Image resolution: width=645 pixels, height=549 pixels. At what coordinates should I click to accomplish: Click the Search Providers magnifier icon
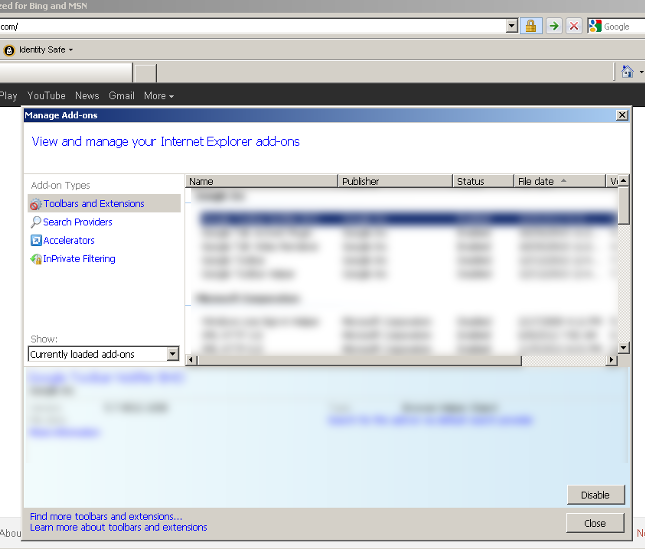click(36, 222)
